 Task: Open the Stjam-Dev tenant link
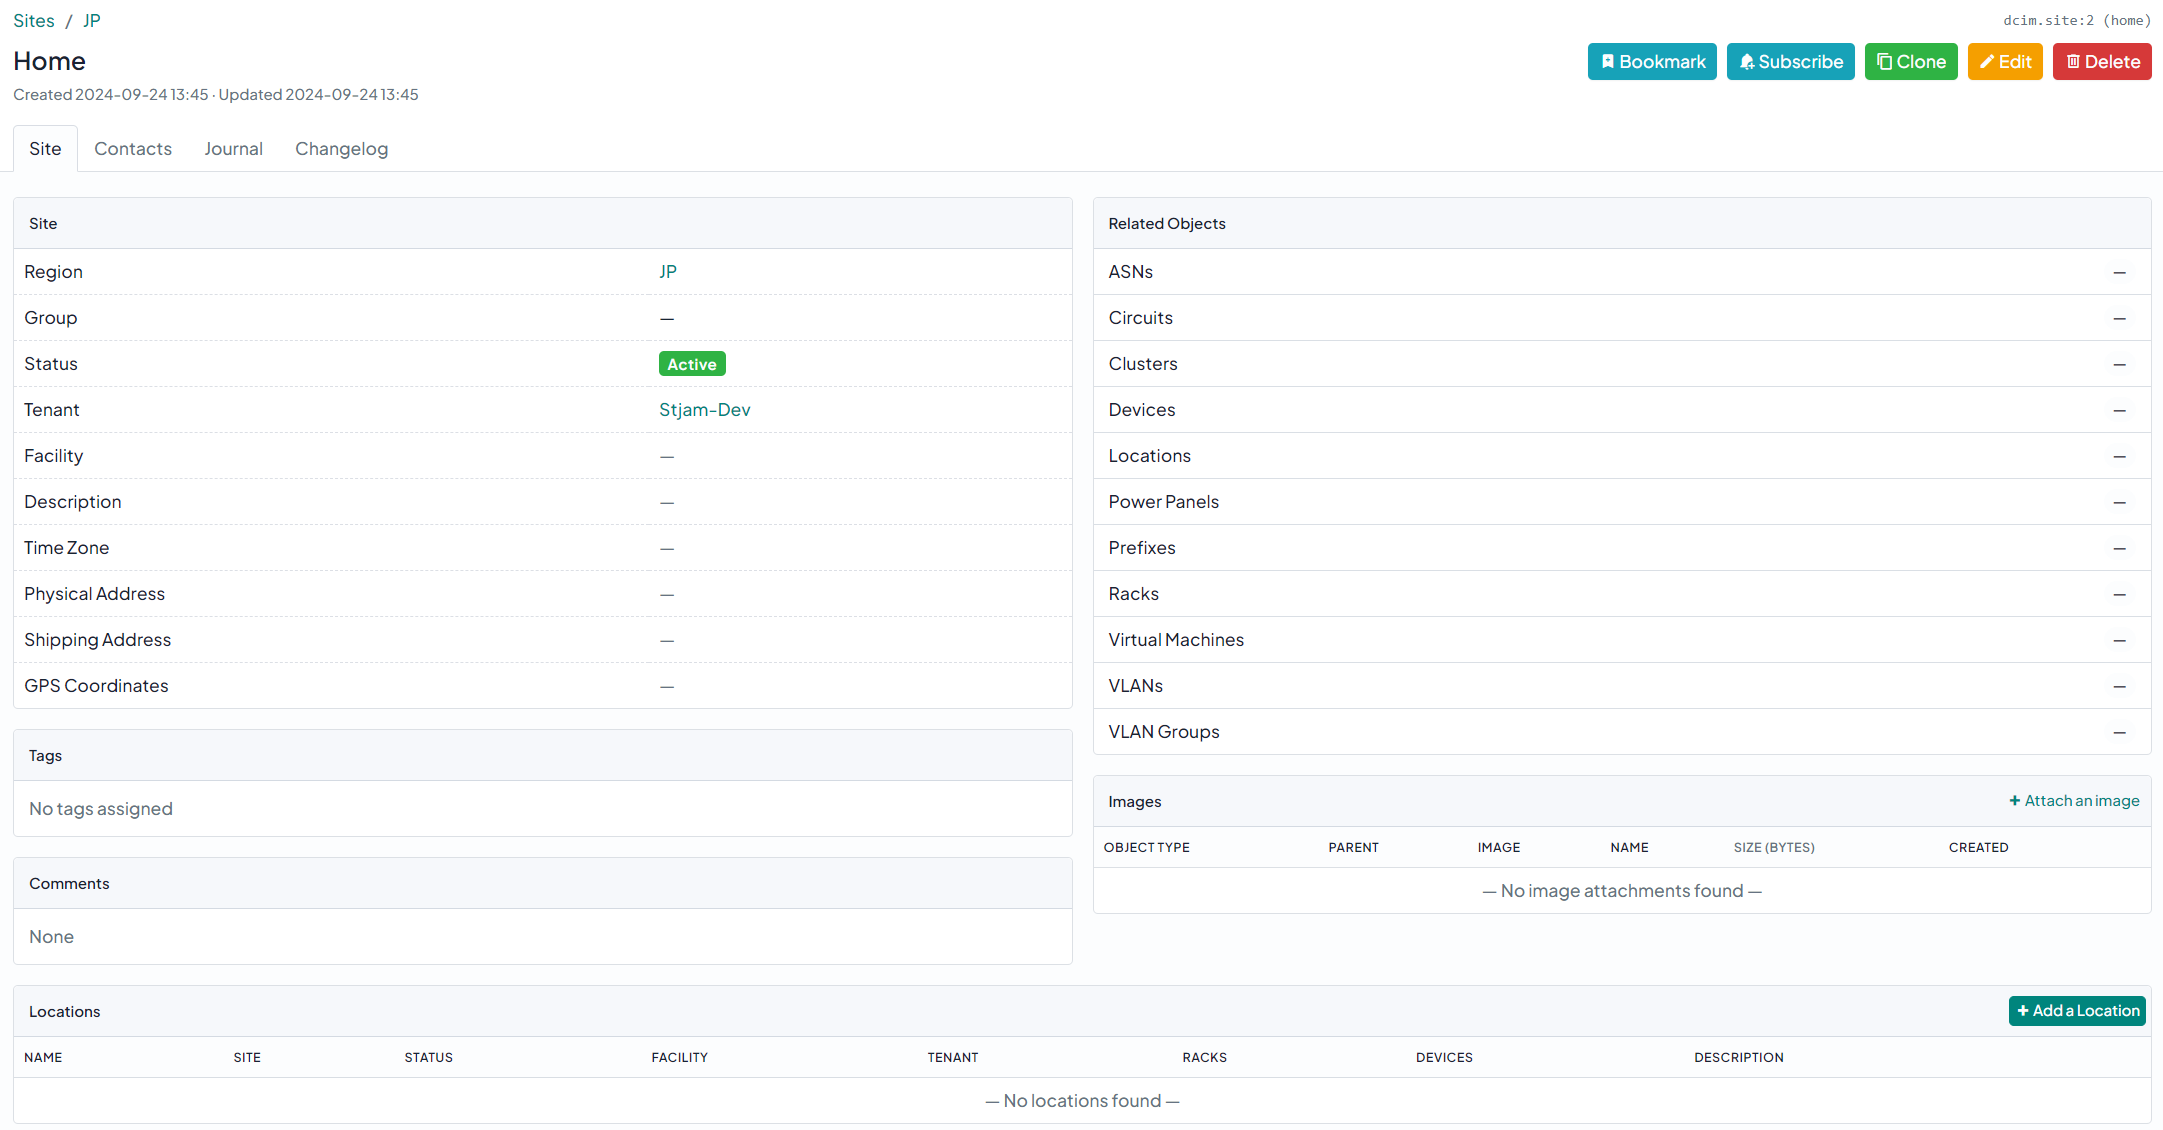coord(704,410)
